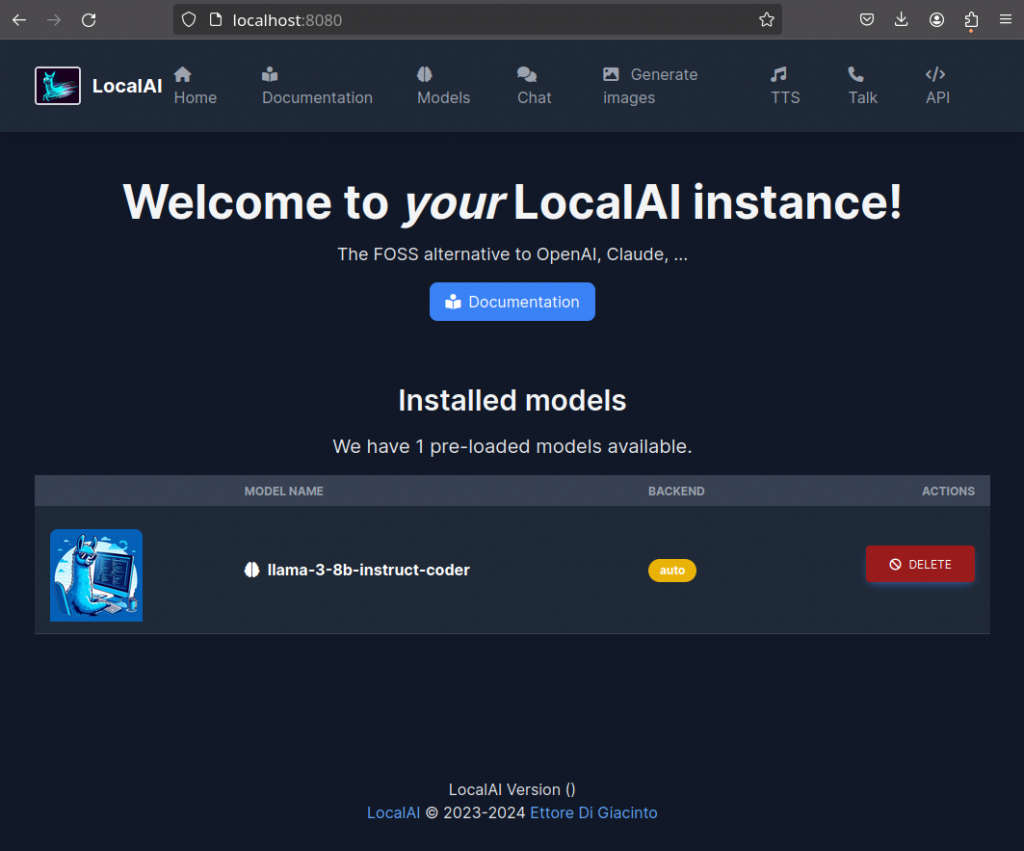Go to Generate images page
This screenshot has height=851, width=1024.
650,86
